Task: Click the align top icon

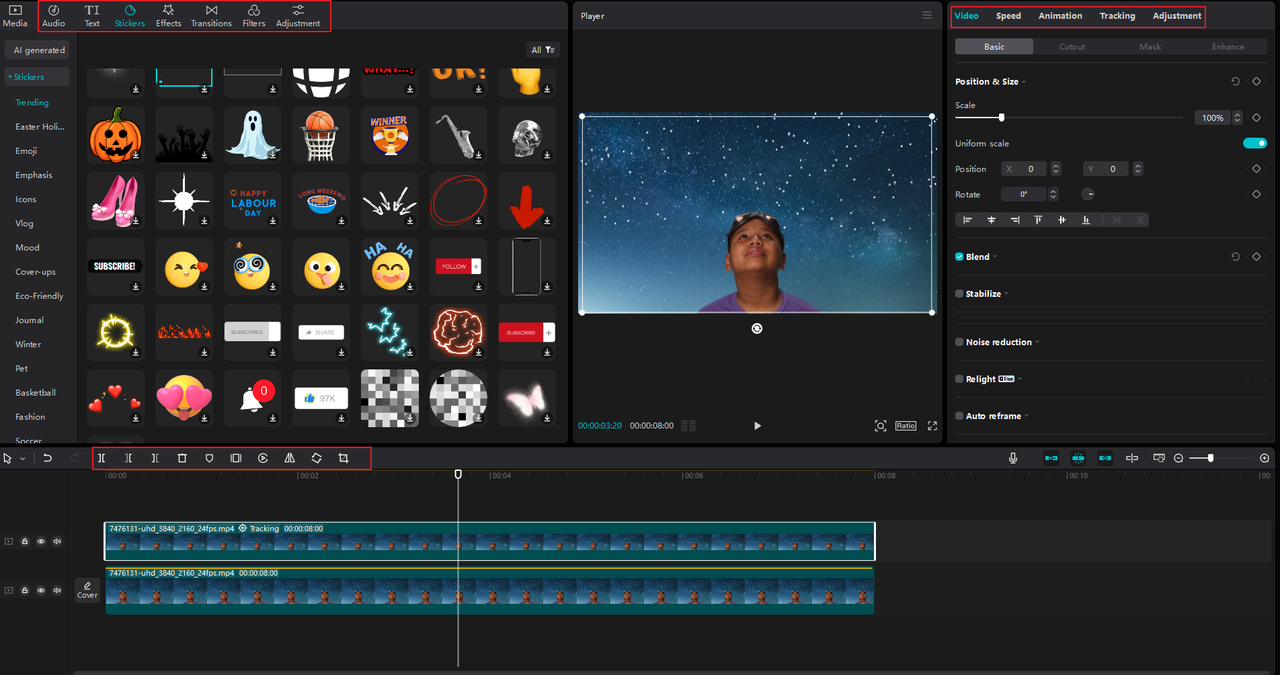Action: pos(1038,219)
